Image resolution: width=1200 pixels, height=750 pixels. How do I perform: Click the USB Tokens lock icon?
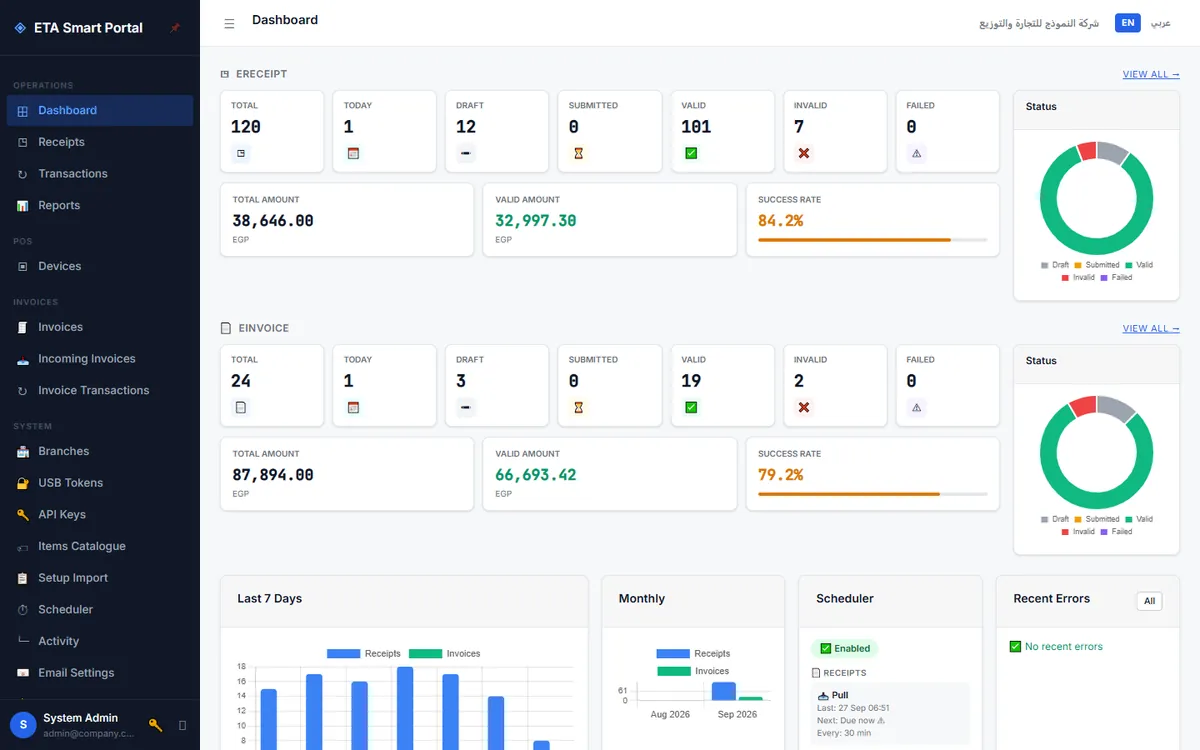(22, 483)
